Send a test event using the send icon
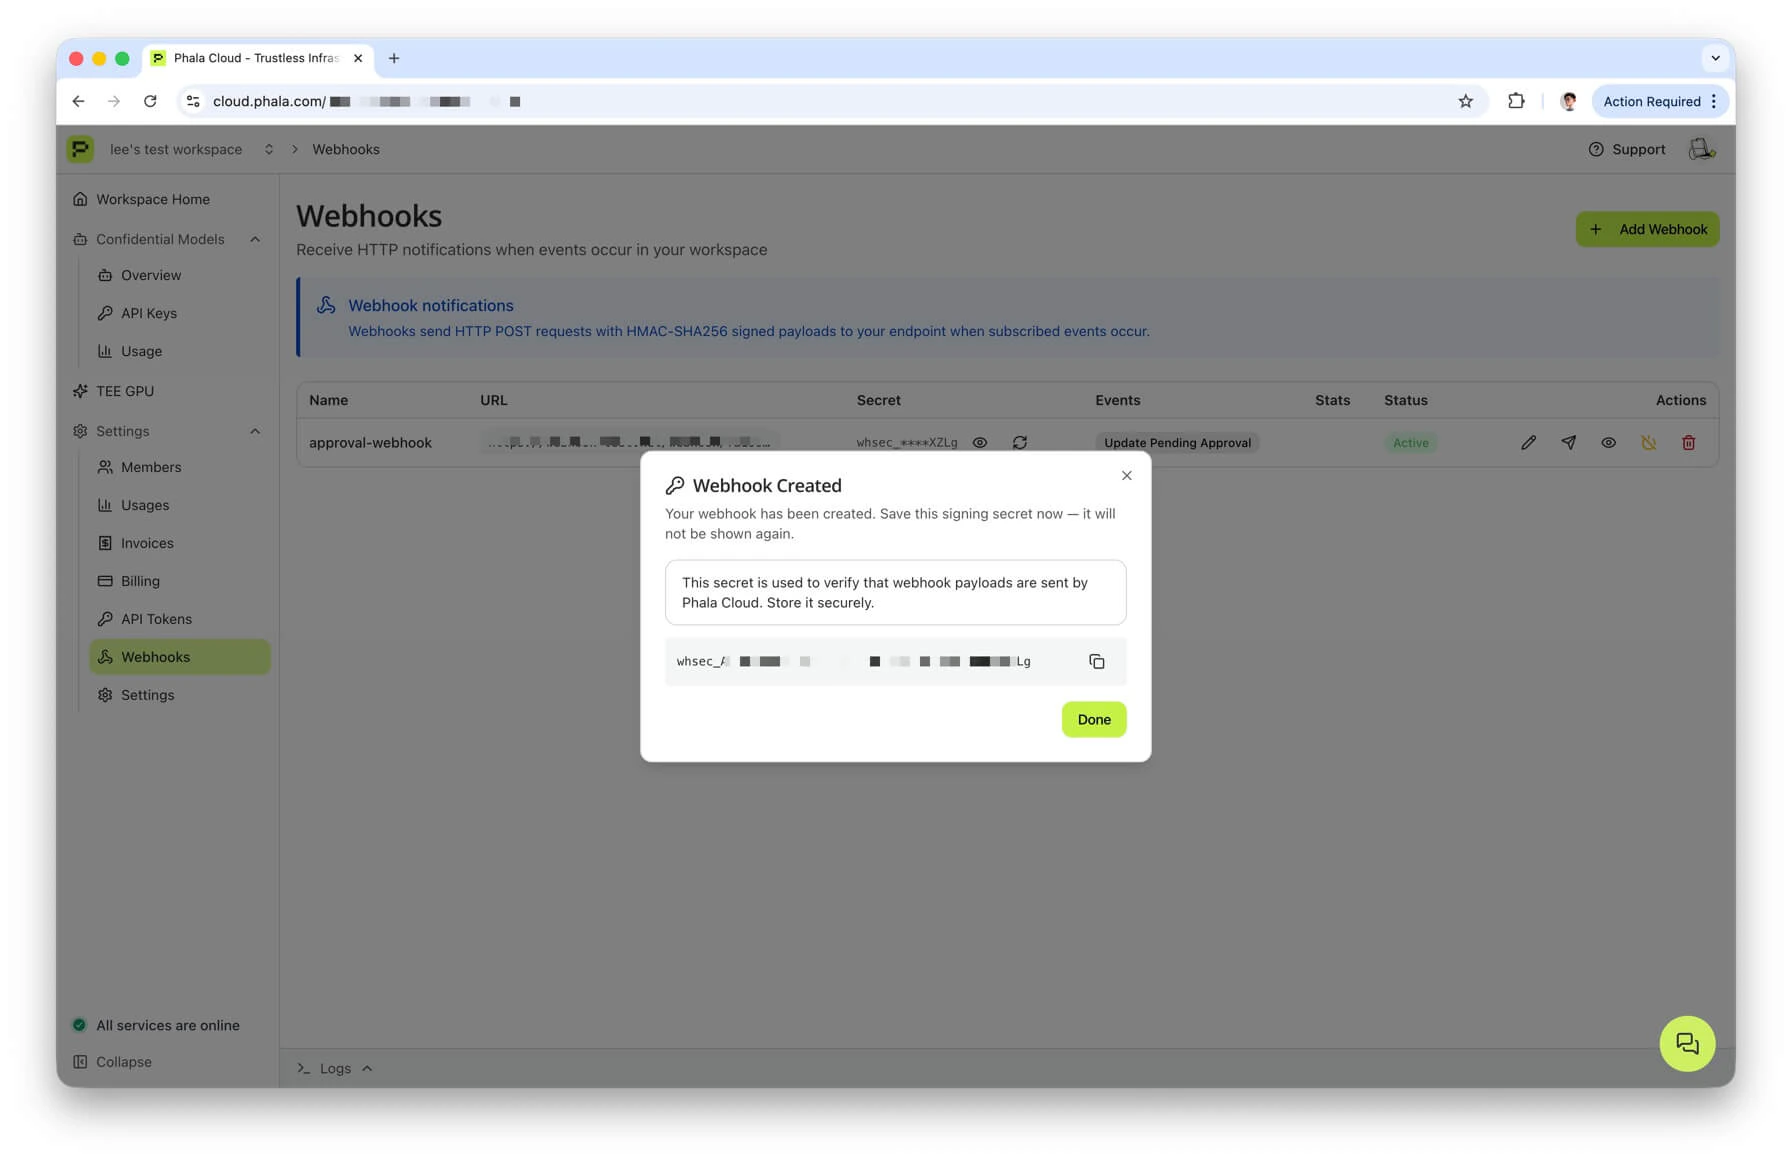The height and width of the screenshot is (1162, 1792). click(x=1568, y=442)
